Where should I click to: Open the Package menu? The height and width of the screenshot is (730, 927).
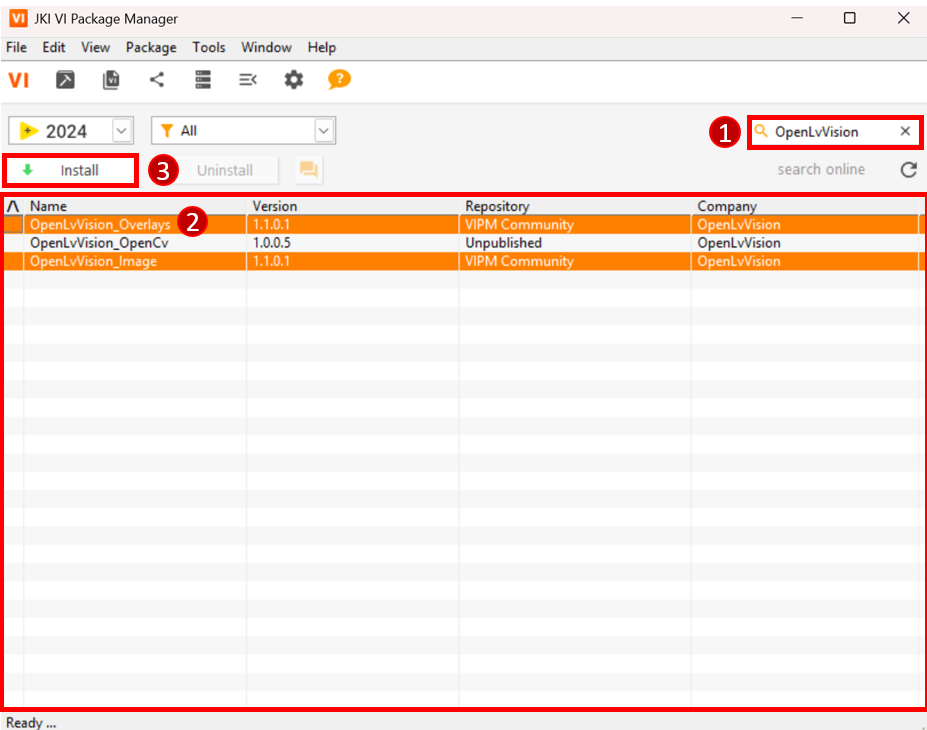[151, 47]
